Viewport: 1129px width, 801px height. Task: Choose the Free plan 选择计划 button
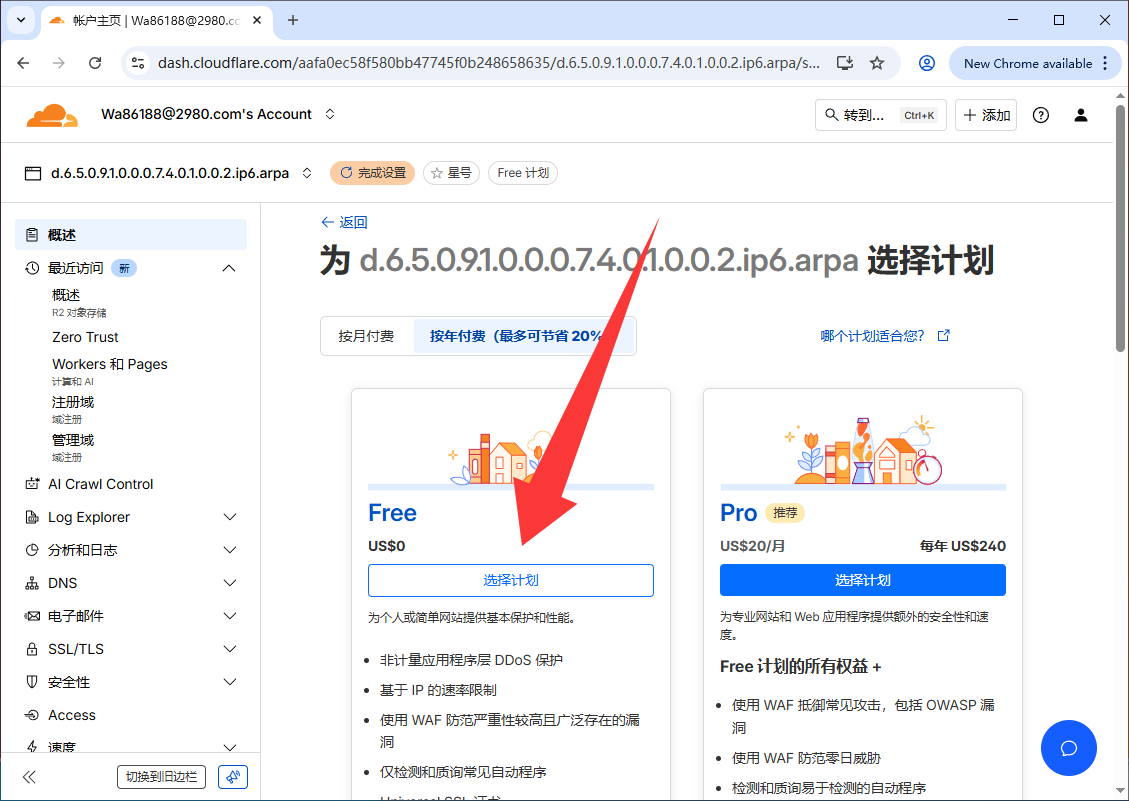pyautogui.click(x=510, y=580)
